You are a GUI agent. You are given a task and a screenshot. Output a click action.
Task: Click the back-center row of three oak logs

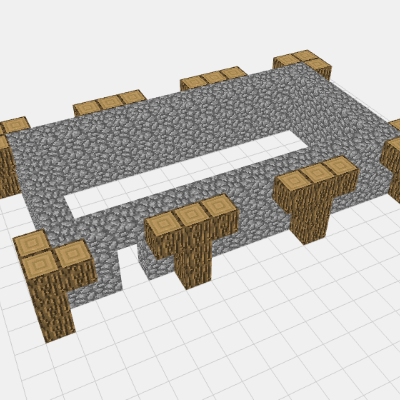(213, 78)
